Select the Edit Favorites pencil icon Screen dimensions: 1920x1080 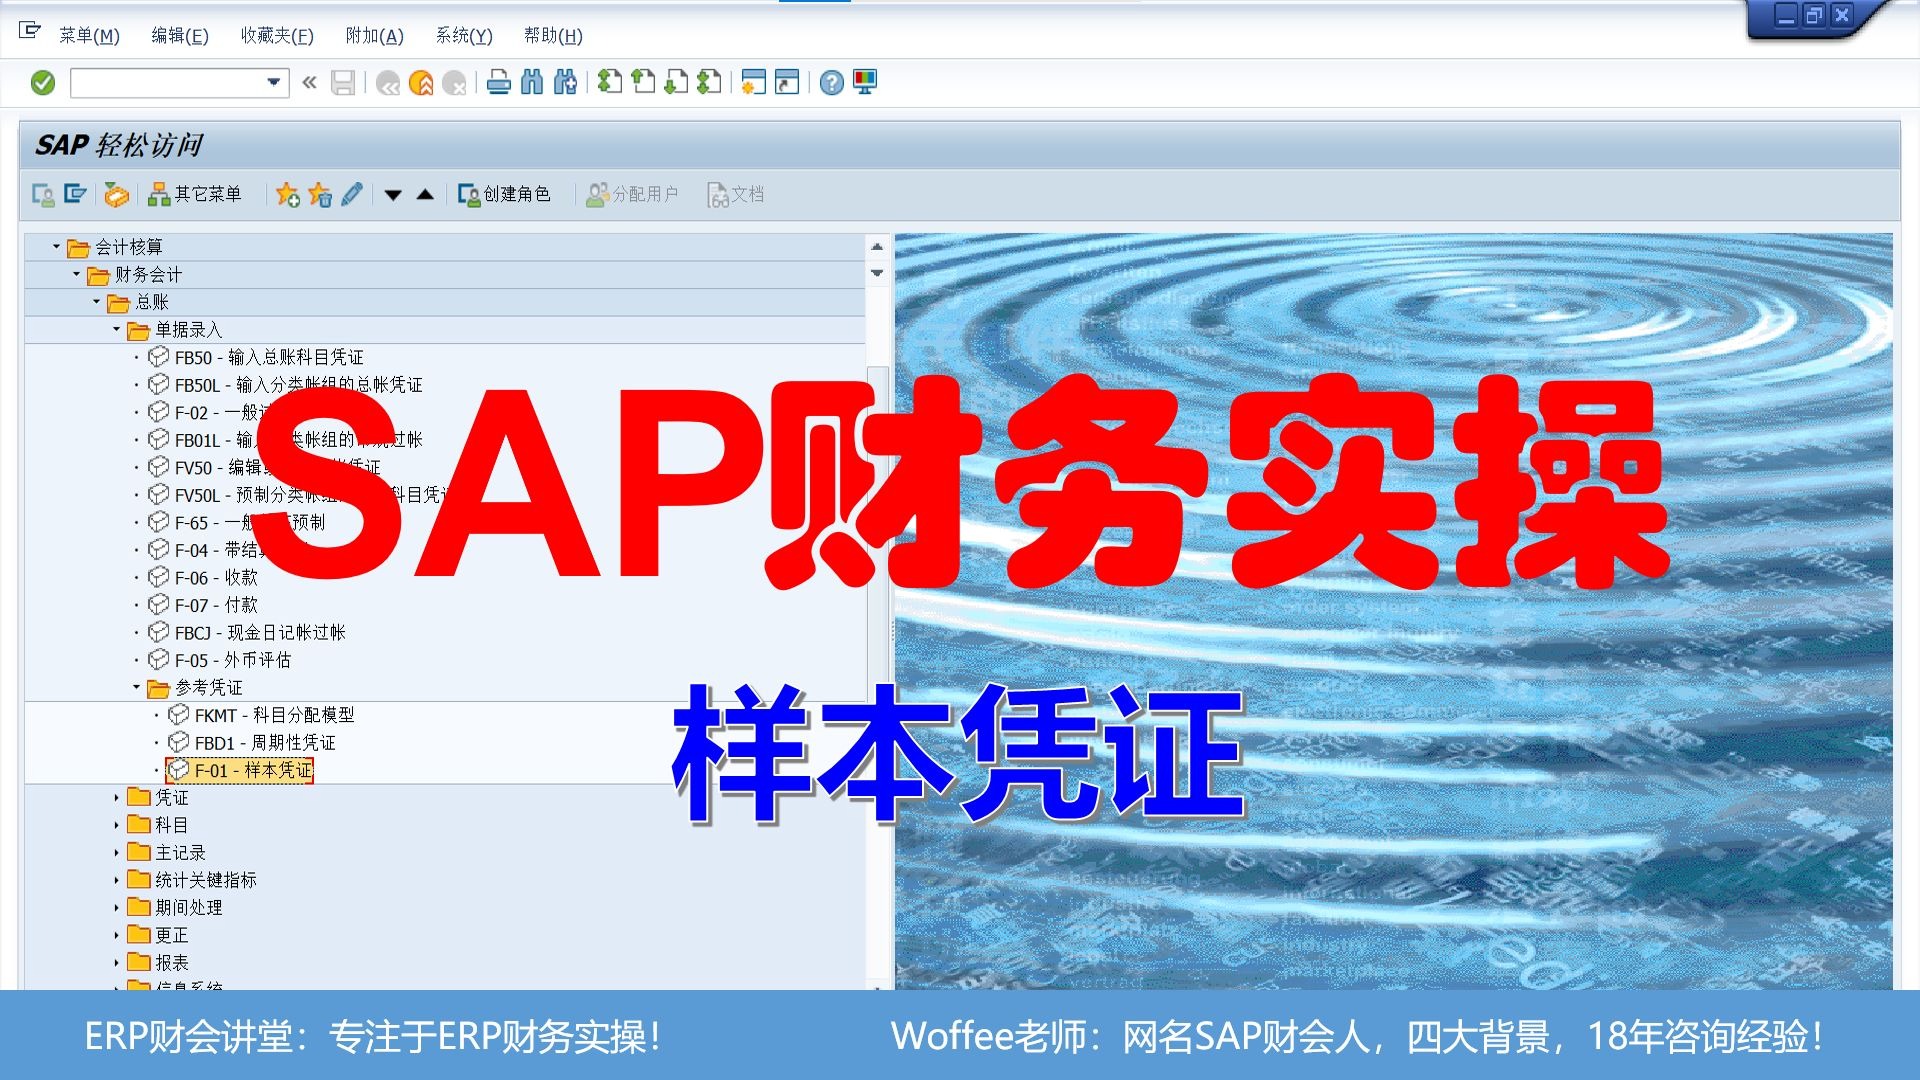tap(350, 195)
